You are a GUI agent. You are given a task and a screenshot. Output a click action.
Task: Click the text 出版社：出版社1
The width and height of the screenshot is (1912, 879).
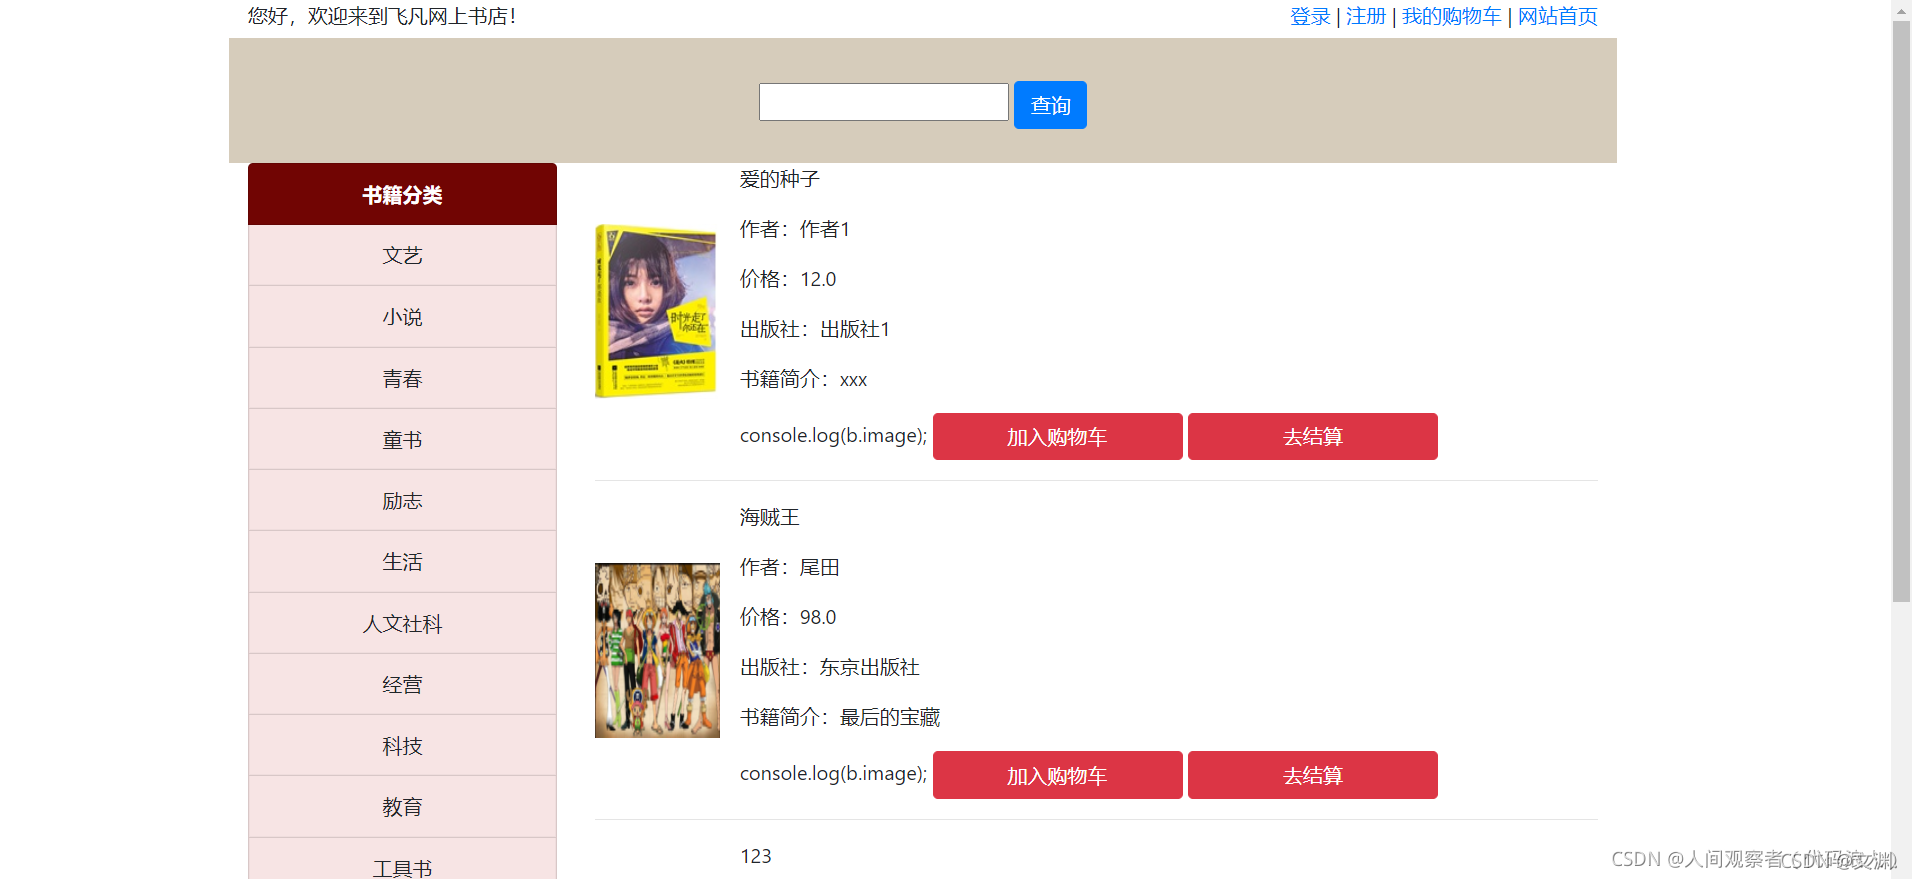(815, 329)
